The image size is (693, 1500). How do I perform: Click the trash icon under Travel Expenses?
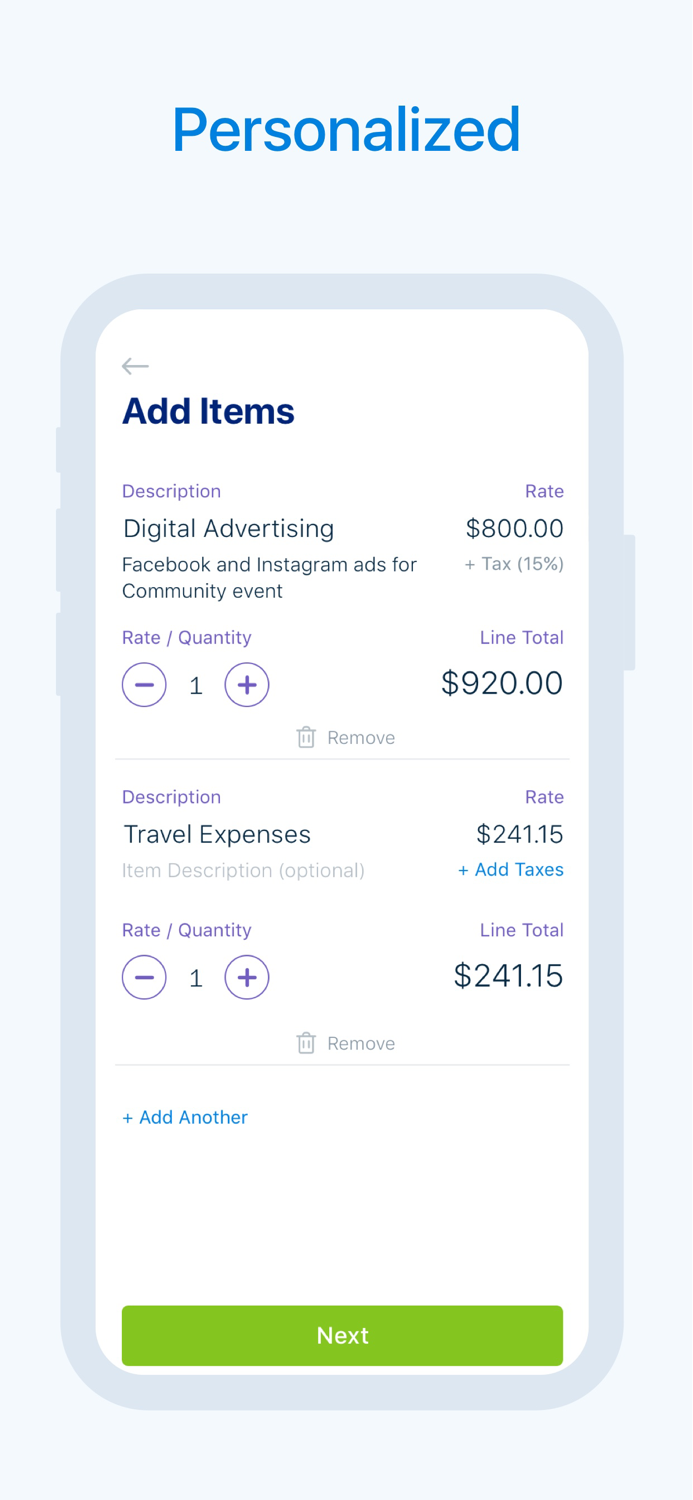coord(306,1043)
